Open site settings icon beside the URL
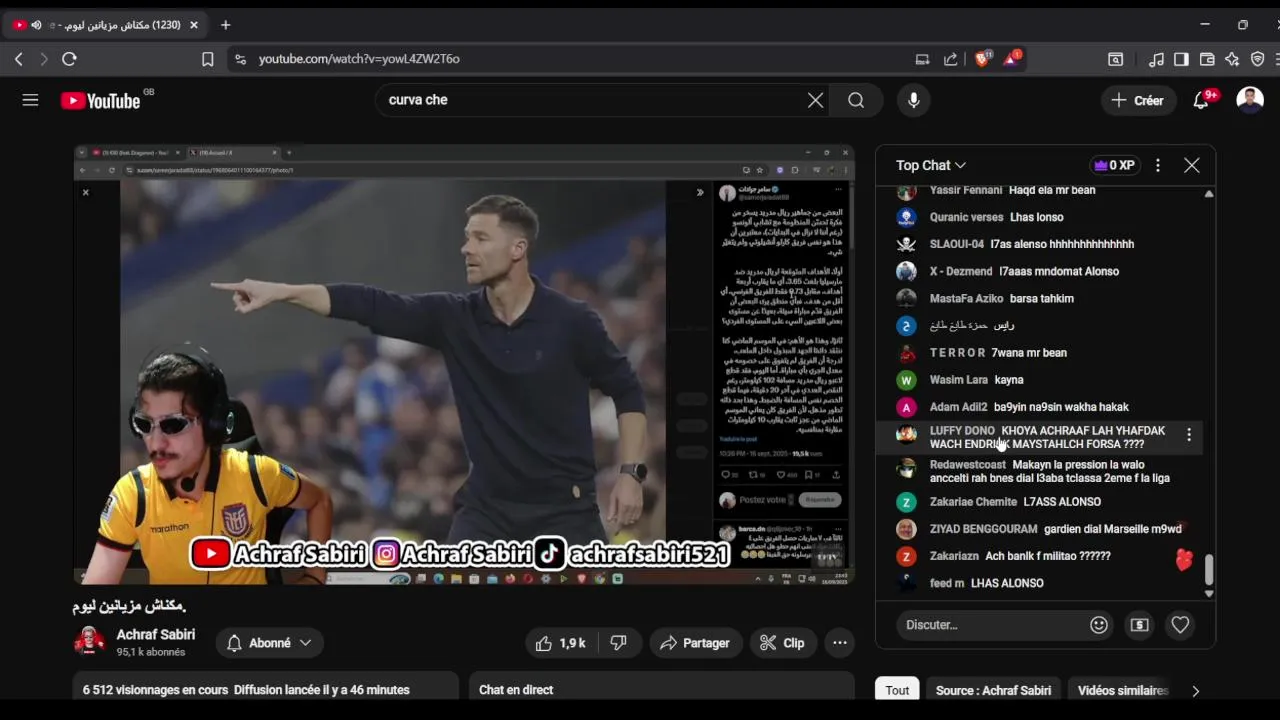The width and height of the screenshot is (1280, 720). click(x=240, y=59)
